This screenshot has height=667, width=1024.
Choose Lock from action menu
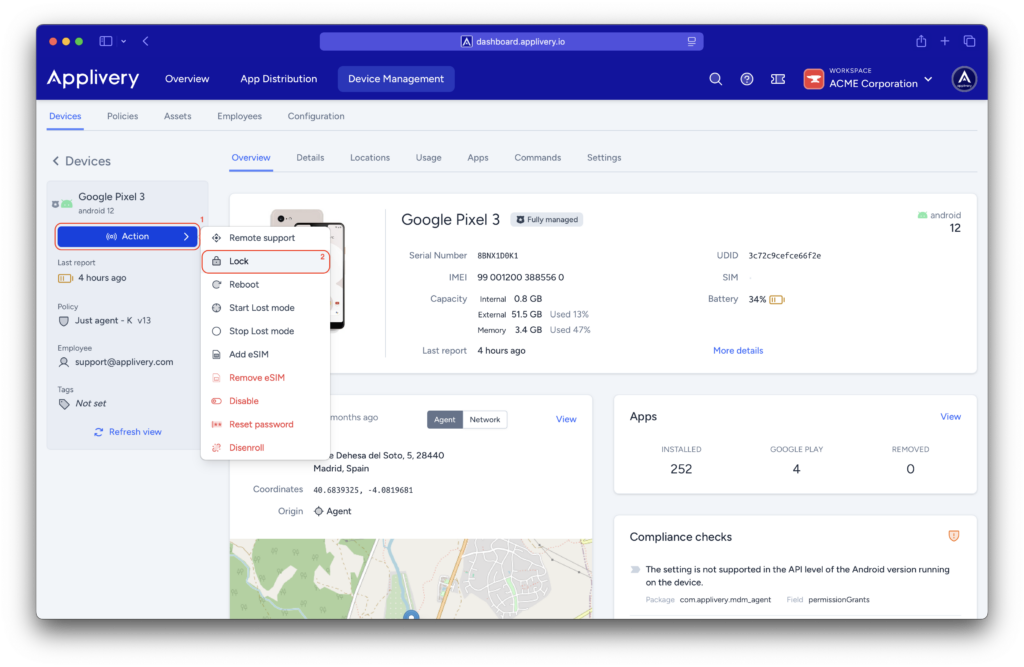pyautogui.click(x=265, y=261)
